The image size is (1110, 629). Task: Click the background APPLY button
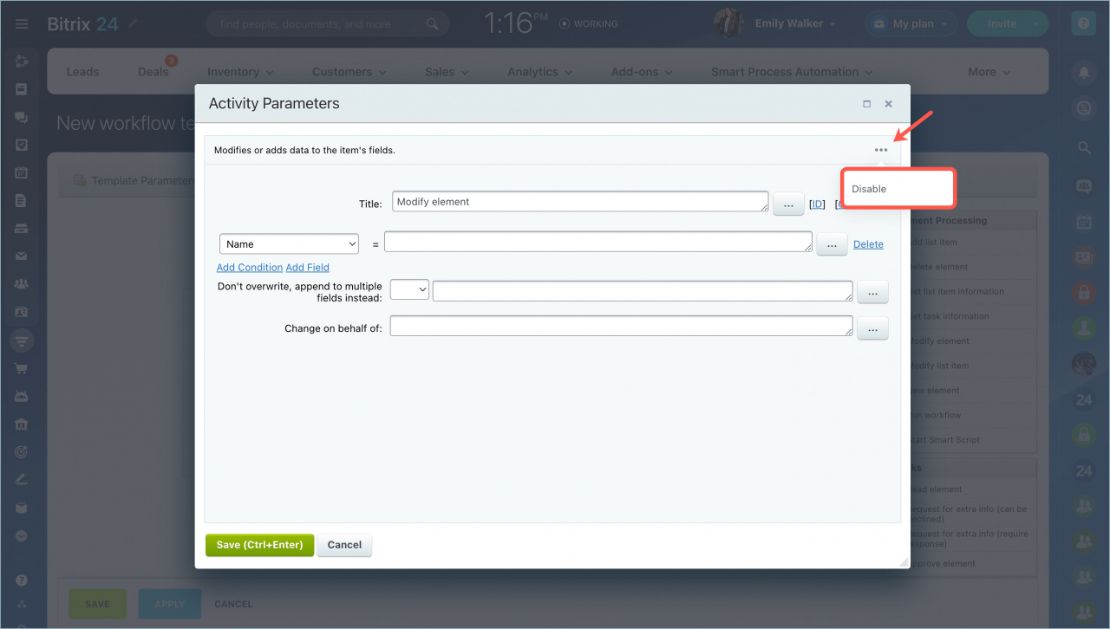[x=169, y=604]
